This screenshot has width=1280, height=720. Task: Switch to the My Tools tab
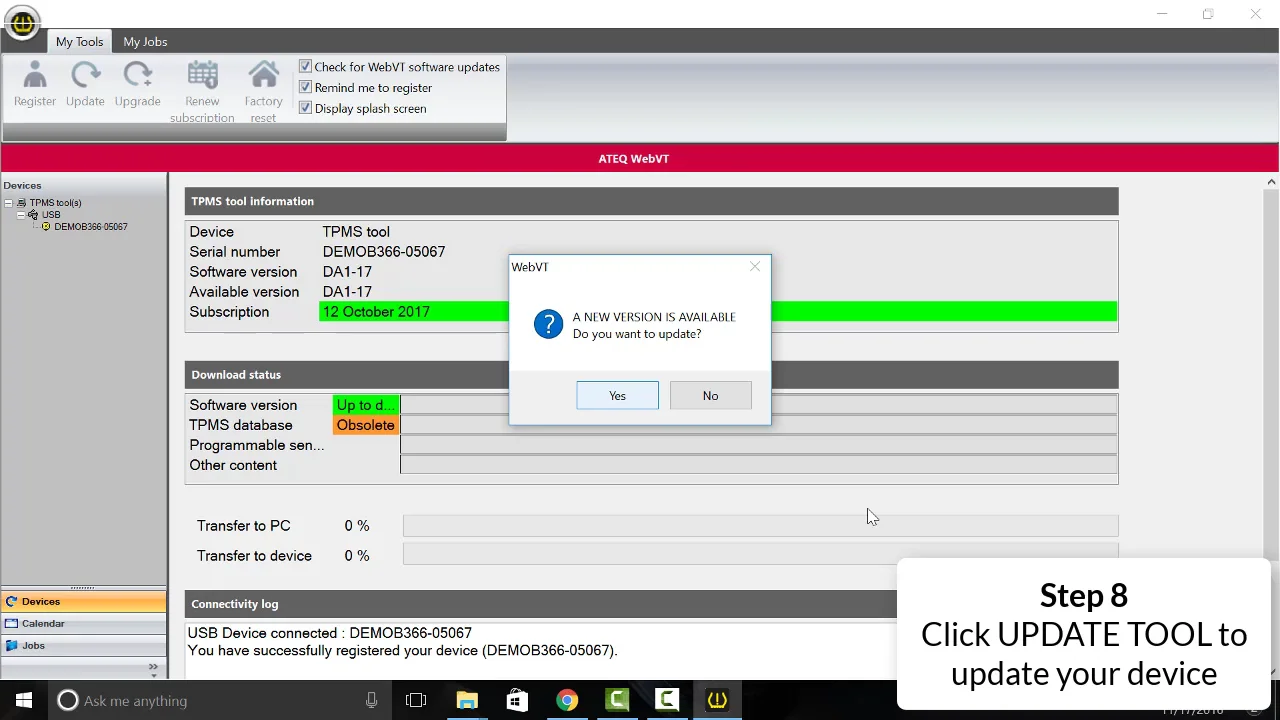79,42
